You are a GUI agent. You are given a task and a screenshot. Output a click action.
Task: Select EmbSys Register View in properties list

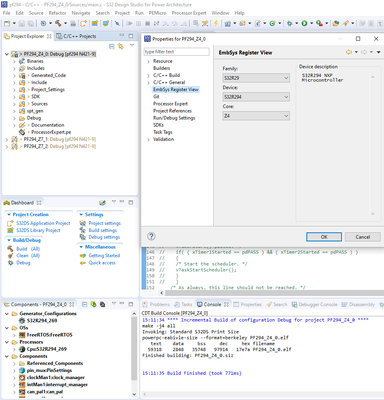tap(176, 89)
